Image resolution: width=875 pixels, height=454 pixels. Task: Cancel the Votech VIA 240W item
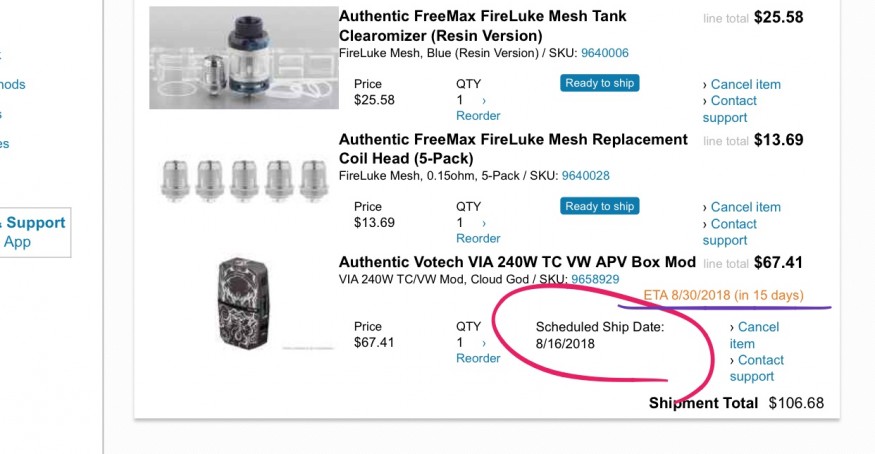click(757, 327)
